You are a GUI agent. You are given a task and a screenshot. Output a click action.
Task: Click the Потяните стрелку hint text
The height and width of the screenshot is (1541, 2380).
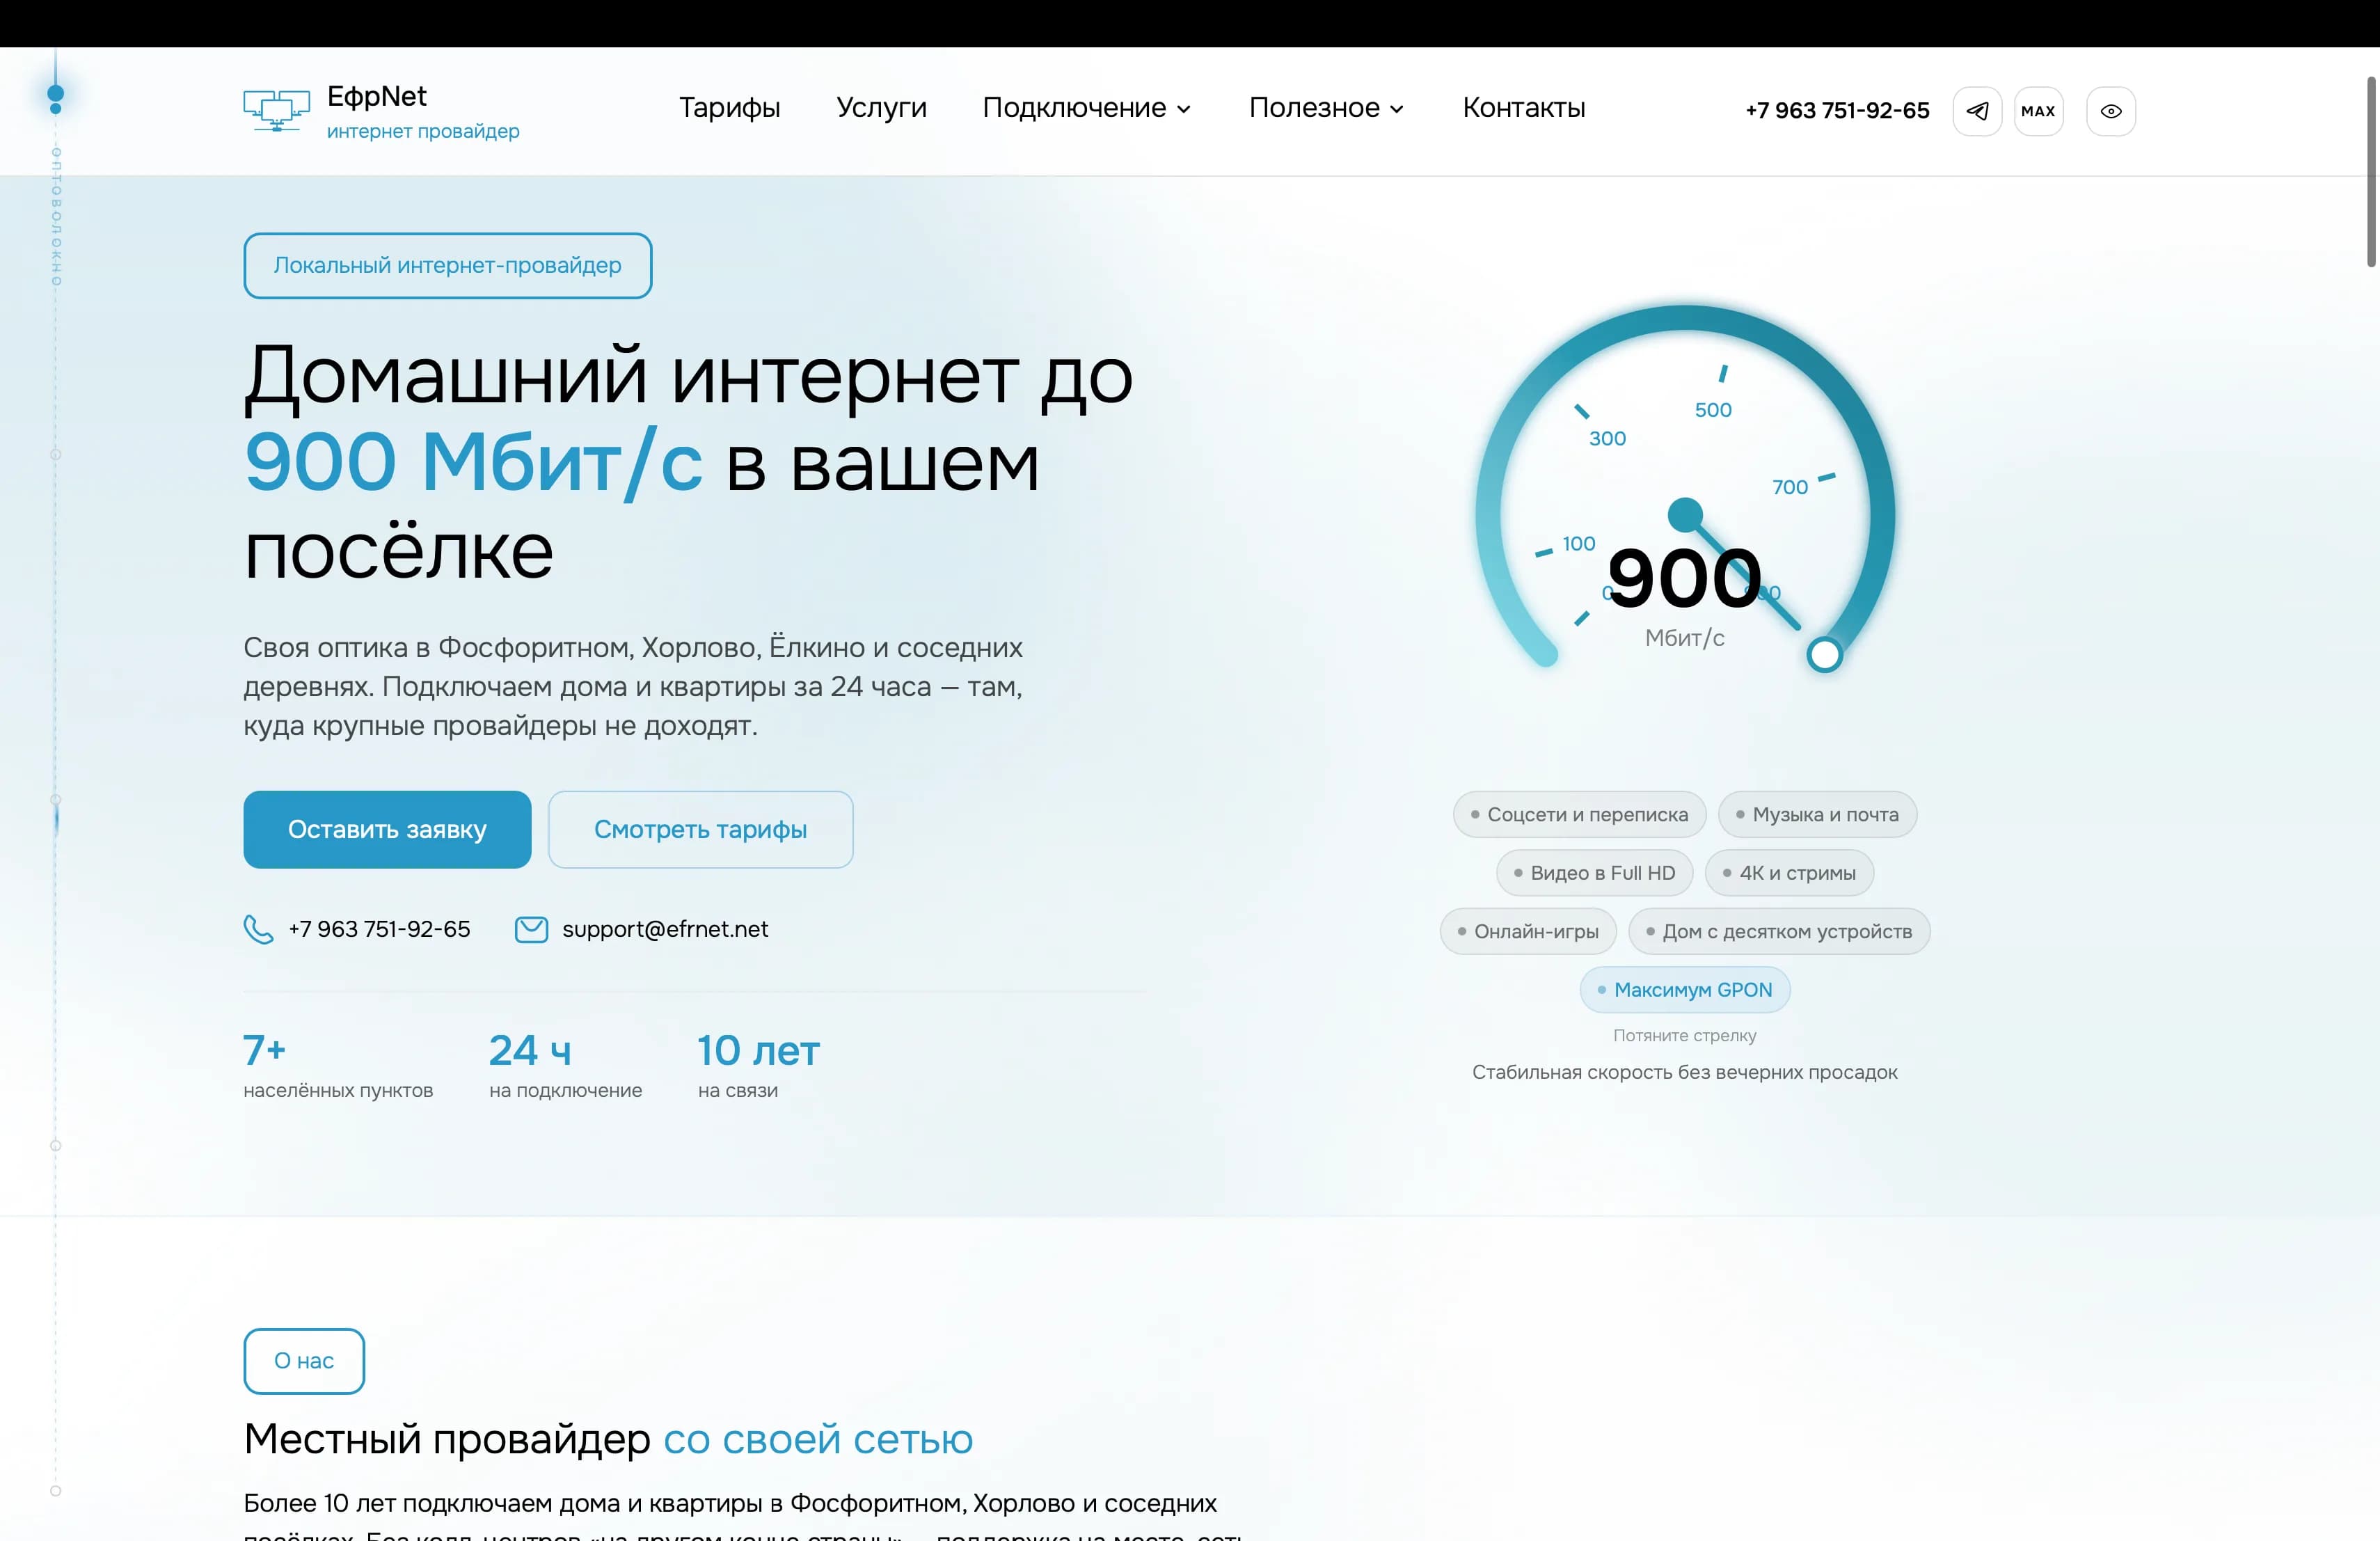(1685, 1035)
